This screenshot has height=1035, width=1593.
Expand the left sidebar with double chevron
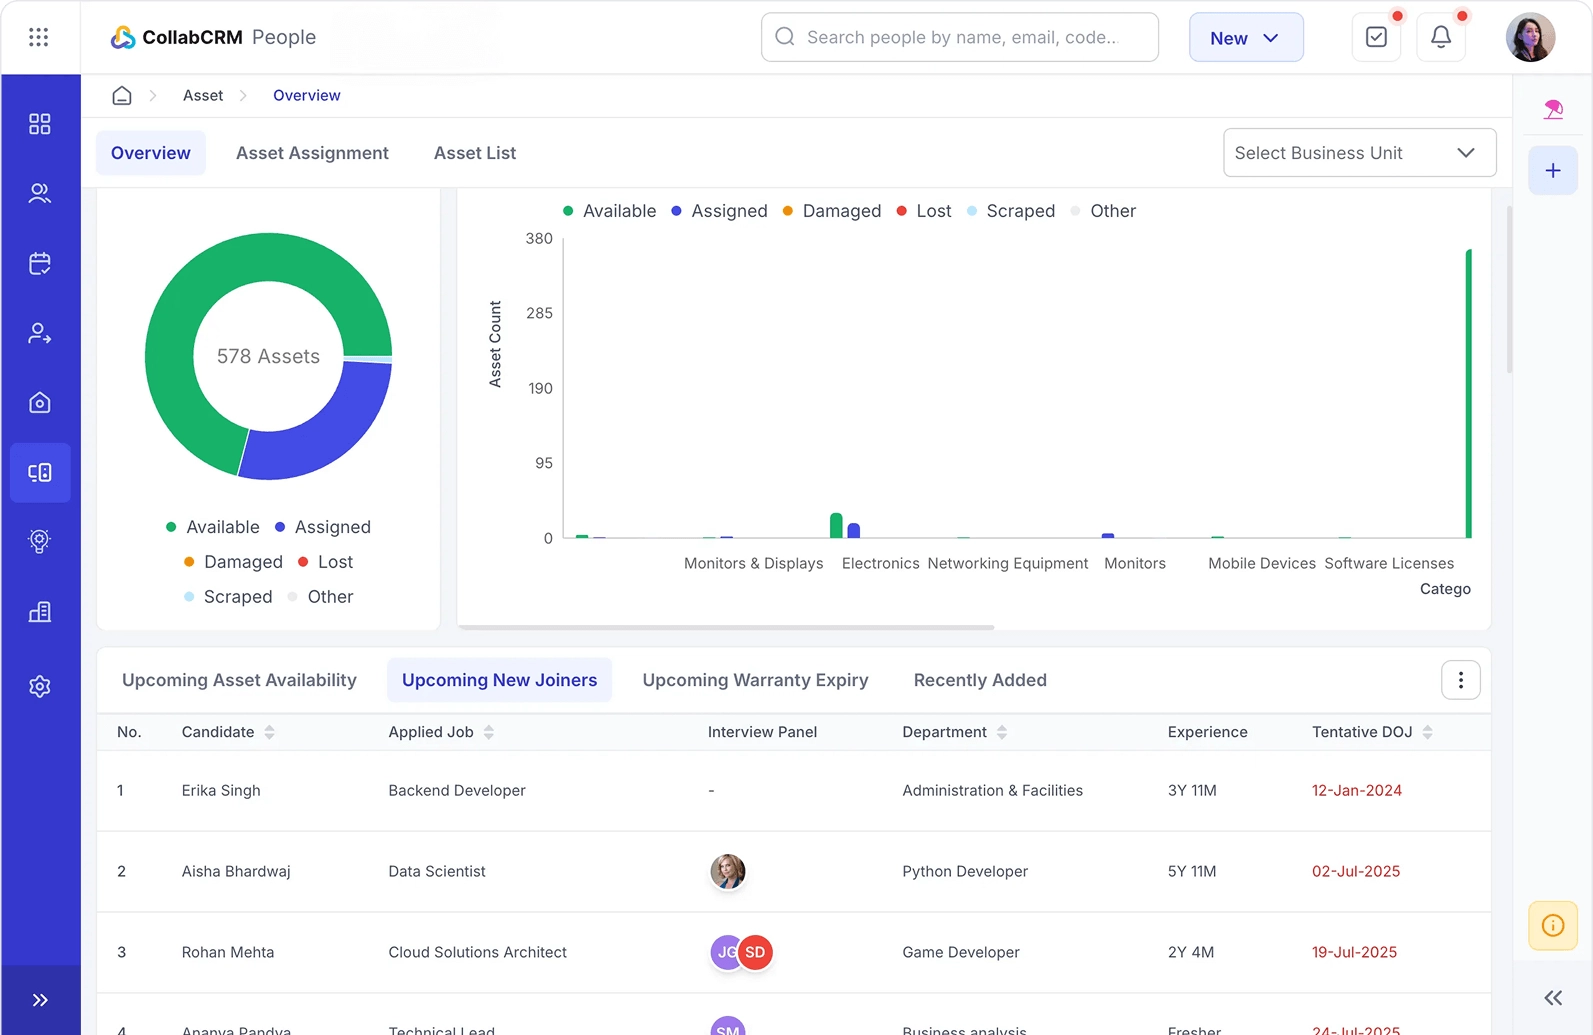pos(40,1000)
